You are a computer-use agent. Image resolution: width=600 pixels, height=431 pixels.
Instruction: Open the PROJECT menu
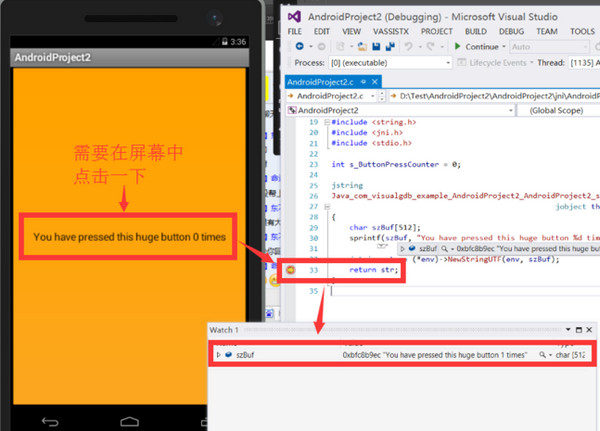pyautogui.click(x=437, y=31)
